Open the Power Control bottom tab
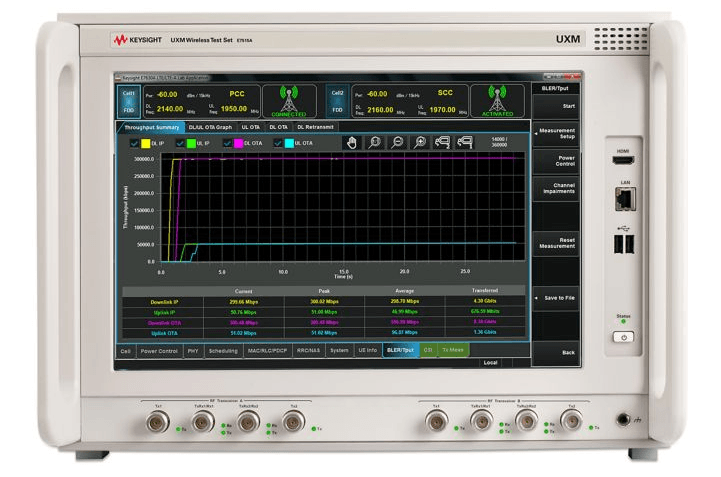The height and width of the screenshot is (477, 721). (159, 351)
